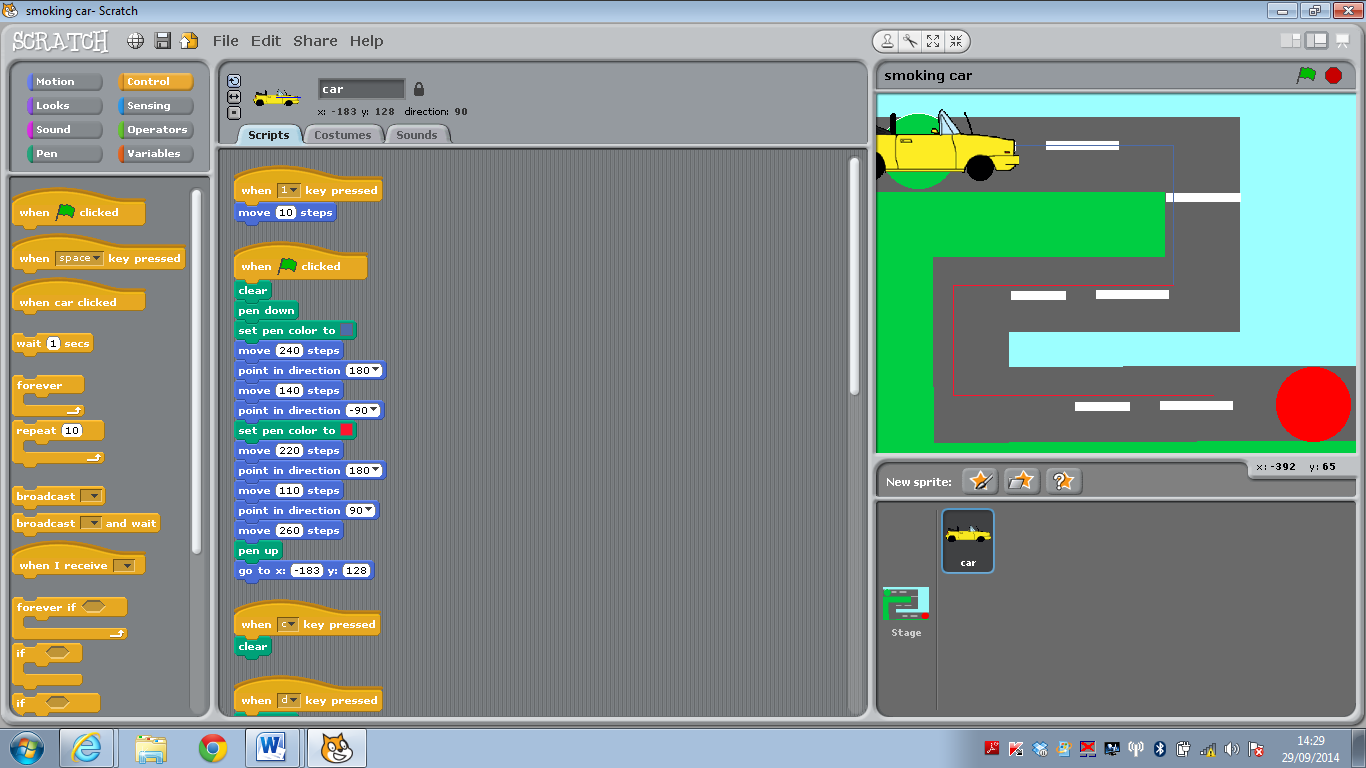This screenshot has width=1366, height=768.
Task: Select the Looks block category
Action: (x=65, y=106)
